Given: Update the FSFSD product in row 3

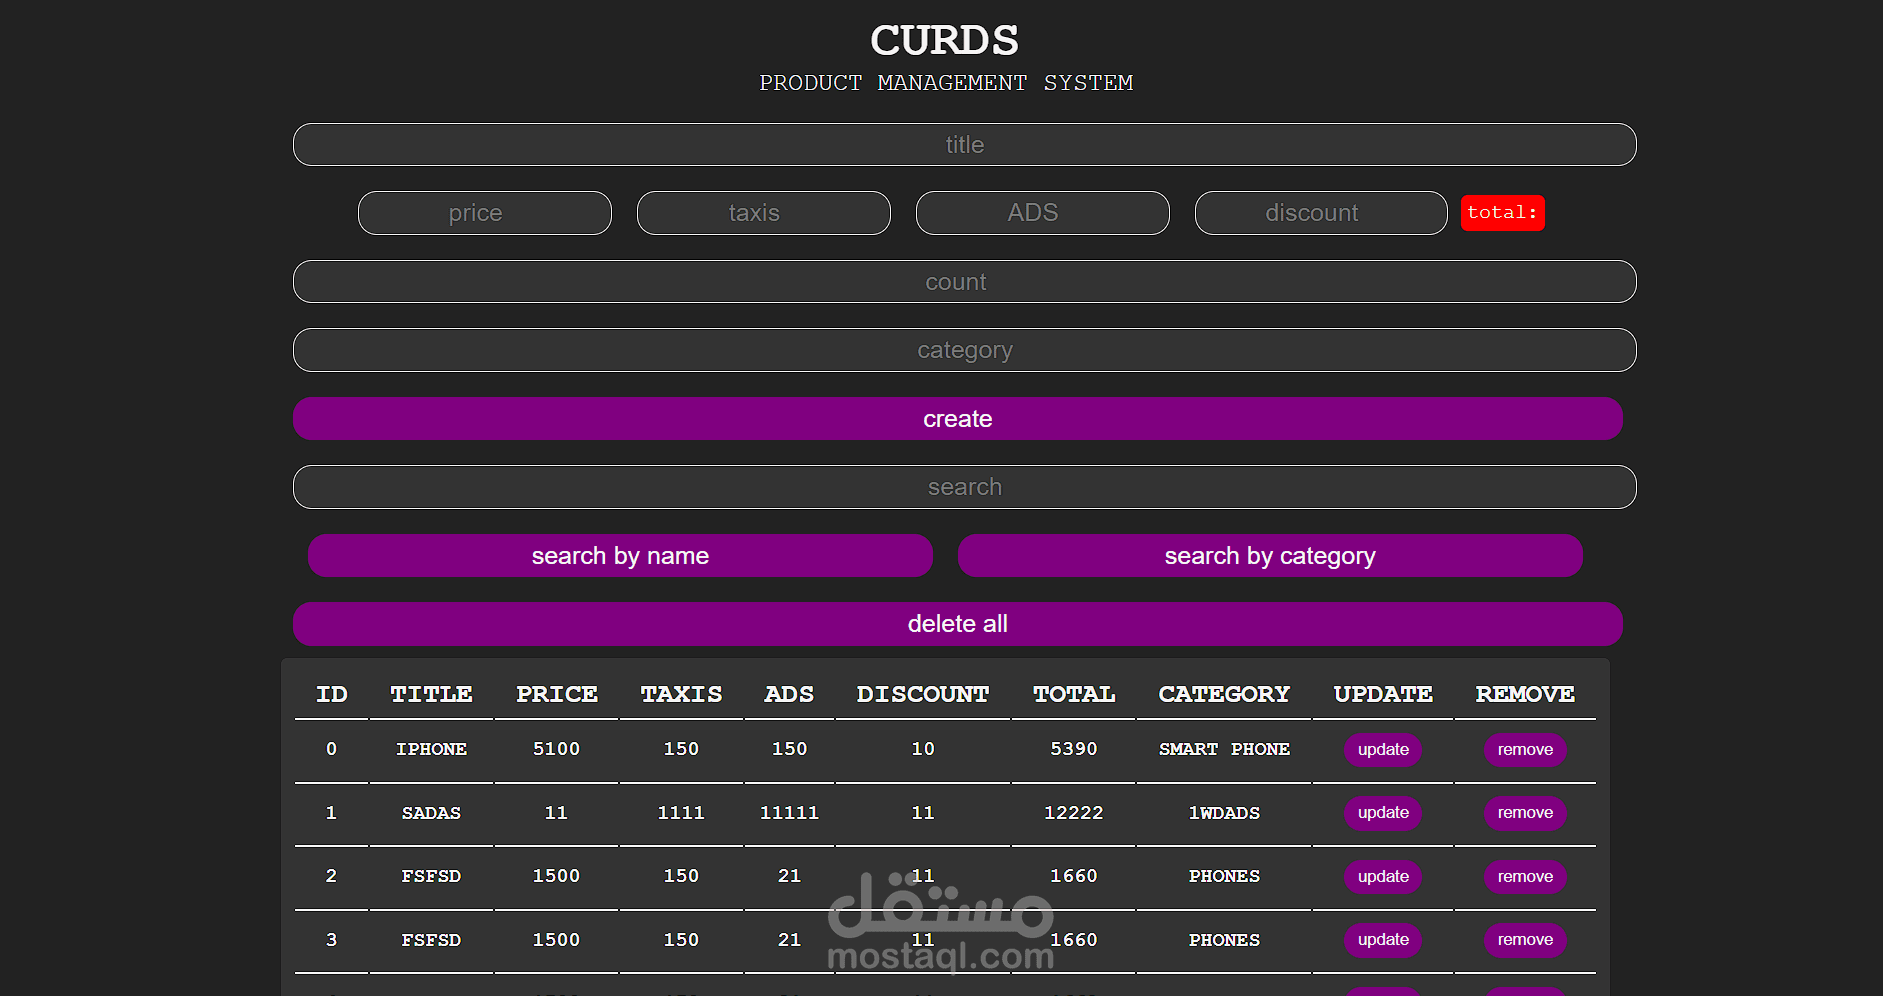Looking at the screenshot, I should [1382, 940].
